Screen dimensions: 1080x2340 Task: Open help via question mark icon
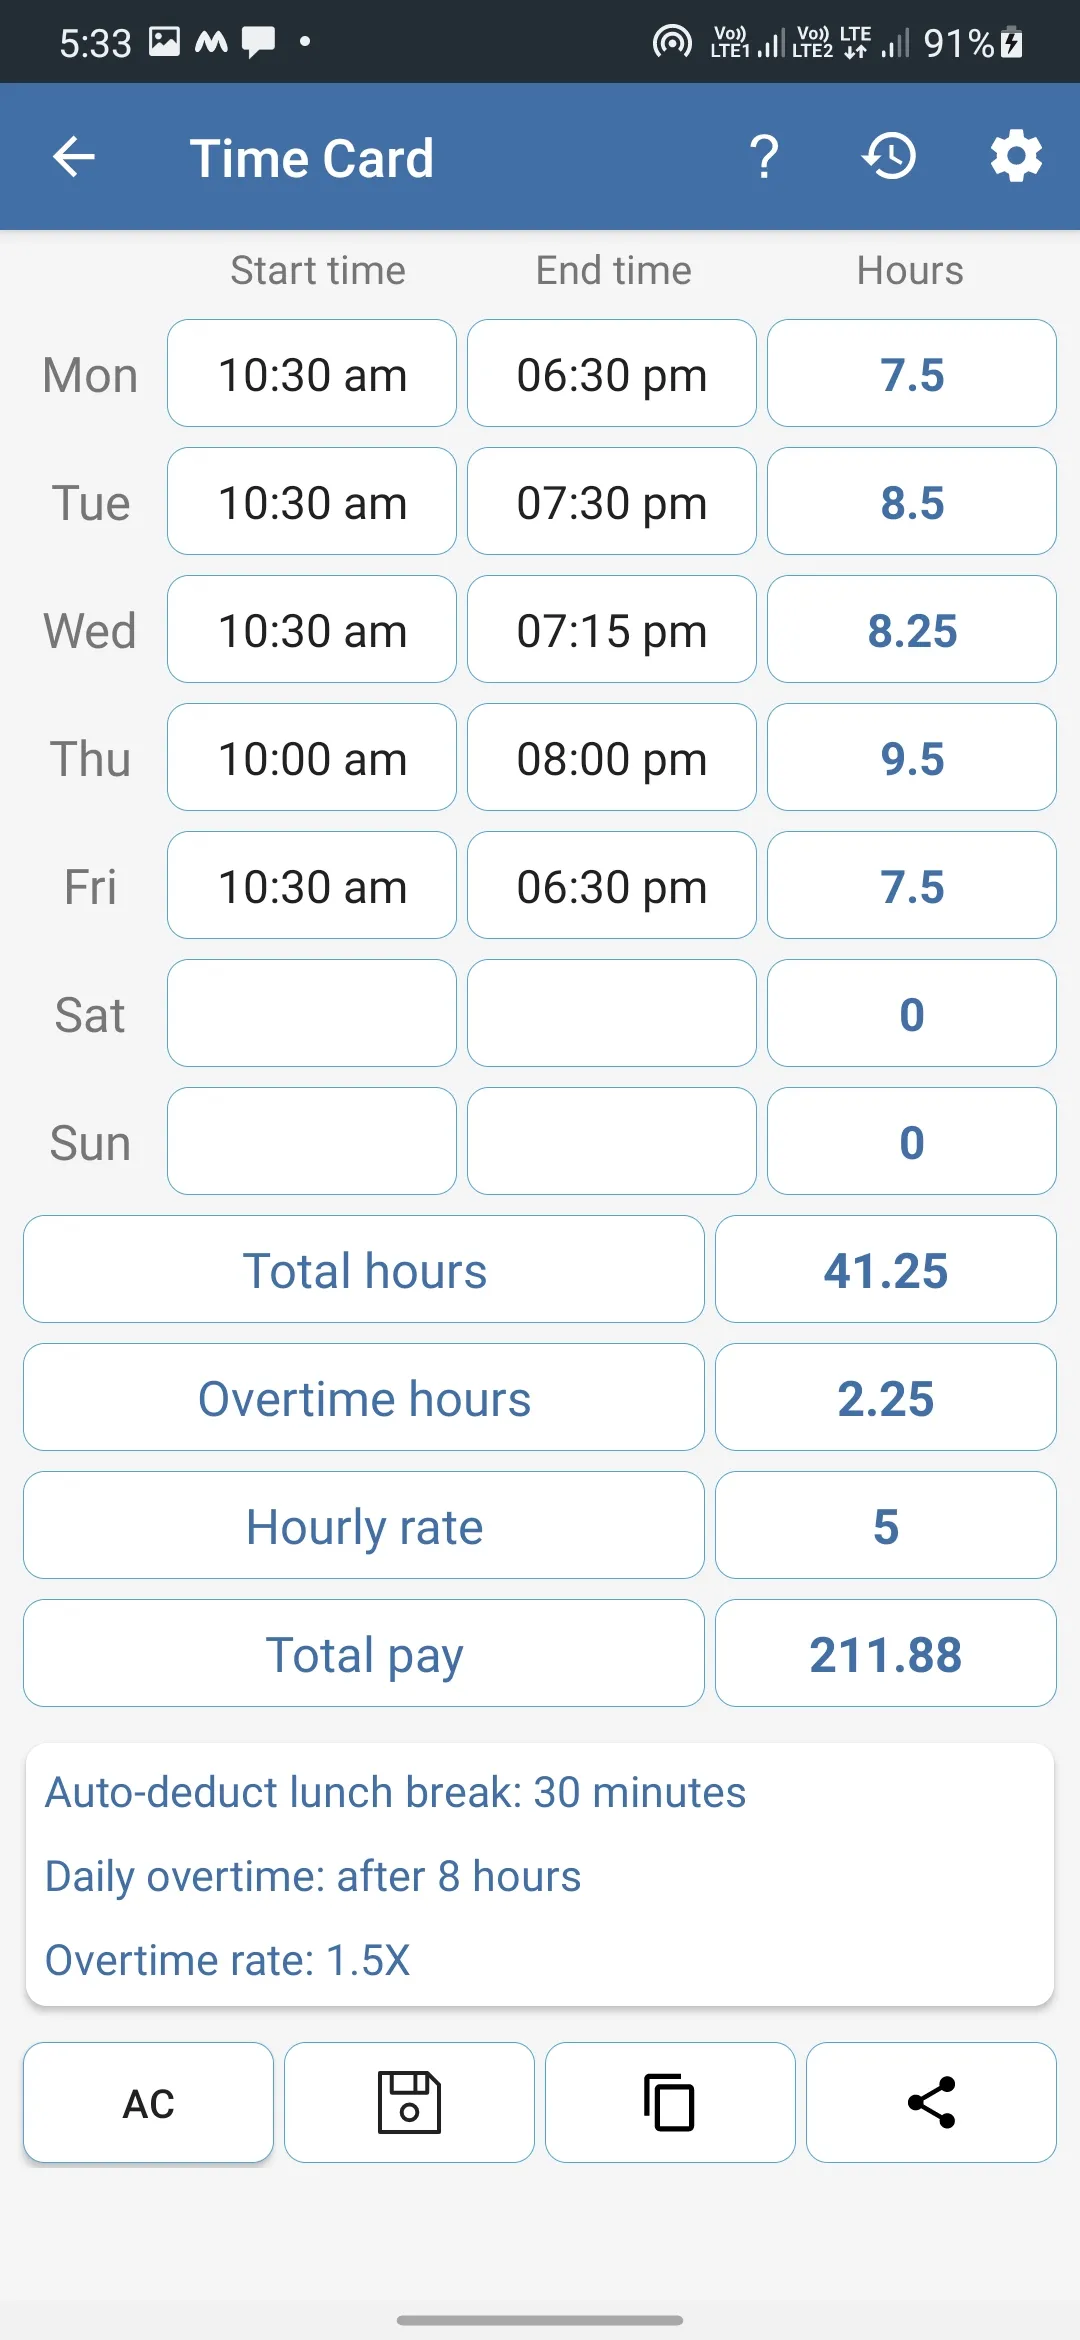[765, 157]
